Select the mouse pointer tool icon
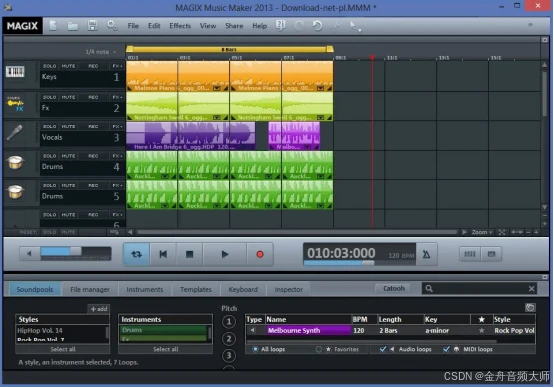 353,25
